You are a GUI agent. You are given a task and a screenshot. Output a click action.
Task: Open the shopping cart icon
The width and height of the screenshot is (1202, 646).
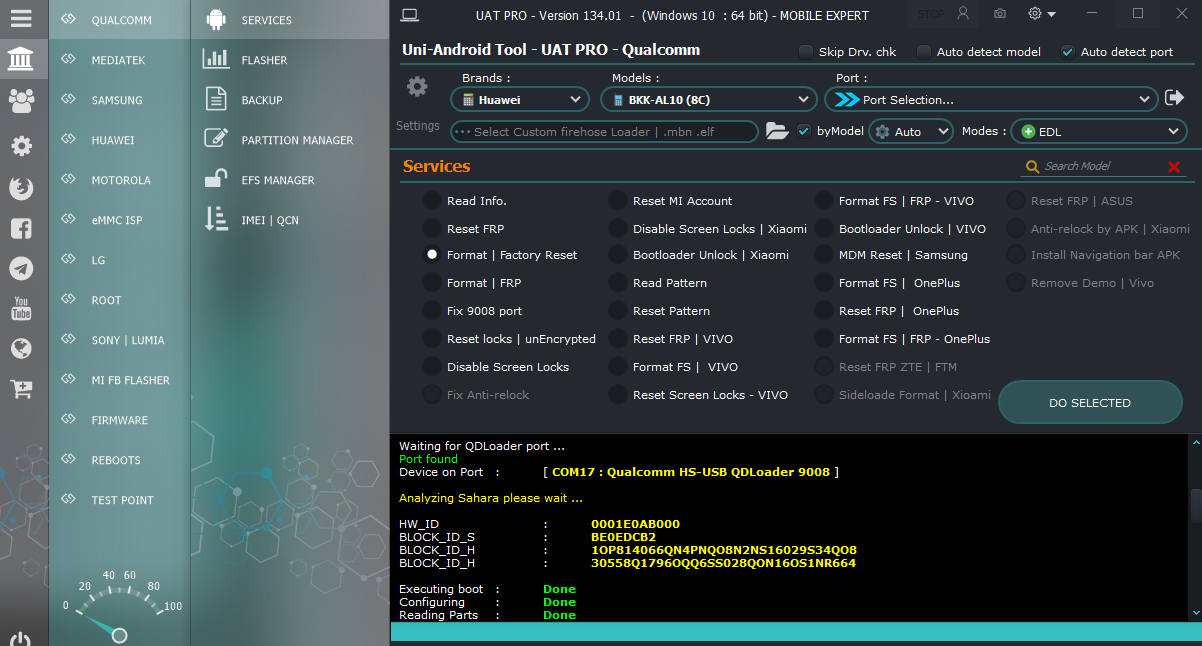(x=21, y=388)
